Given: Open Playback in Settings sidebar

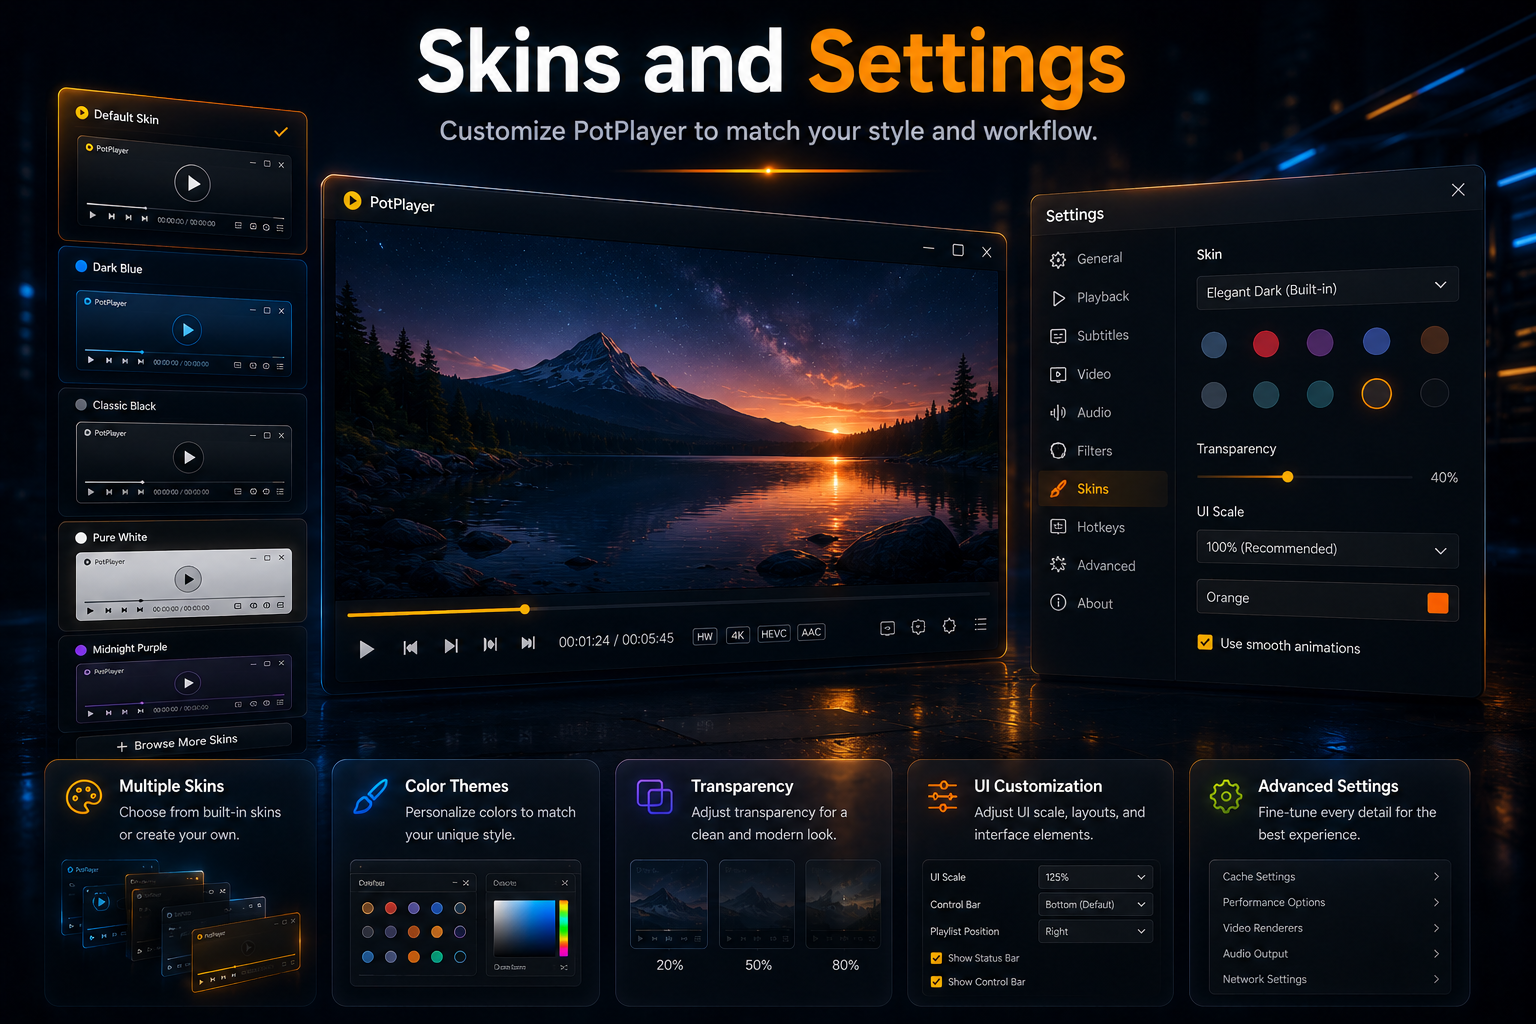Looking at the screenshot, I should 1102,297.
